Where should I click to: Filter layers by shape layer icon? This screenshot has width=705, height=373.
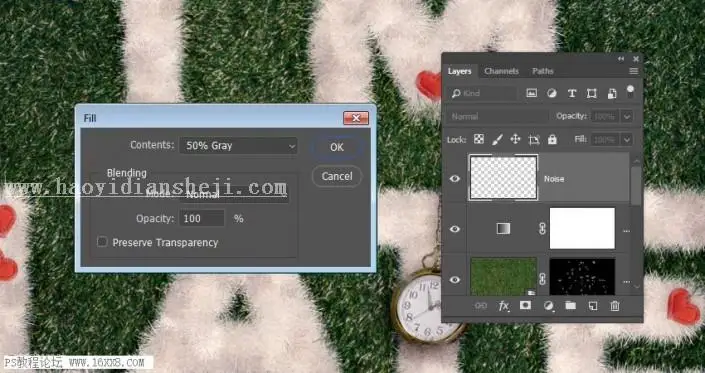click(x=592, y=93)
